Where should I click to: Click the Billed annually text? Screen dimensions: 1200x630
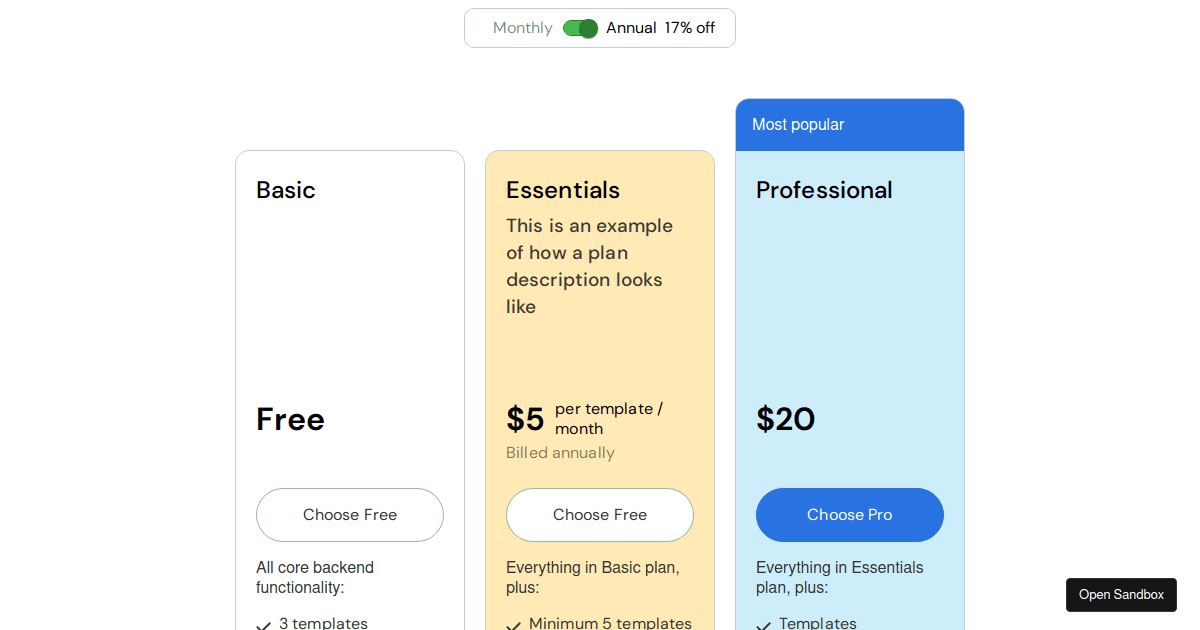[560, 452]
